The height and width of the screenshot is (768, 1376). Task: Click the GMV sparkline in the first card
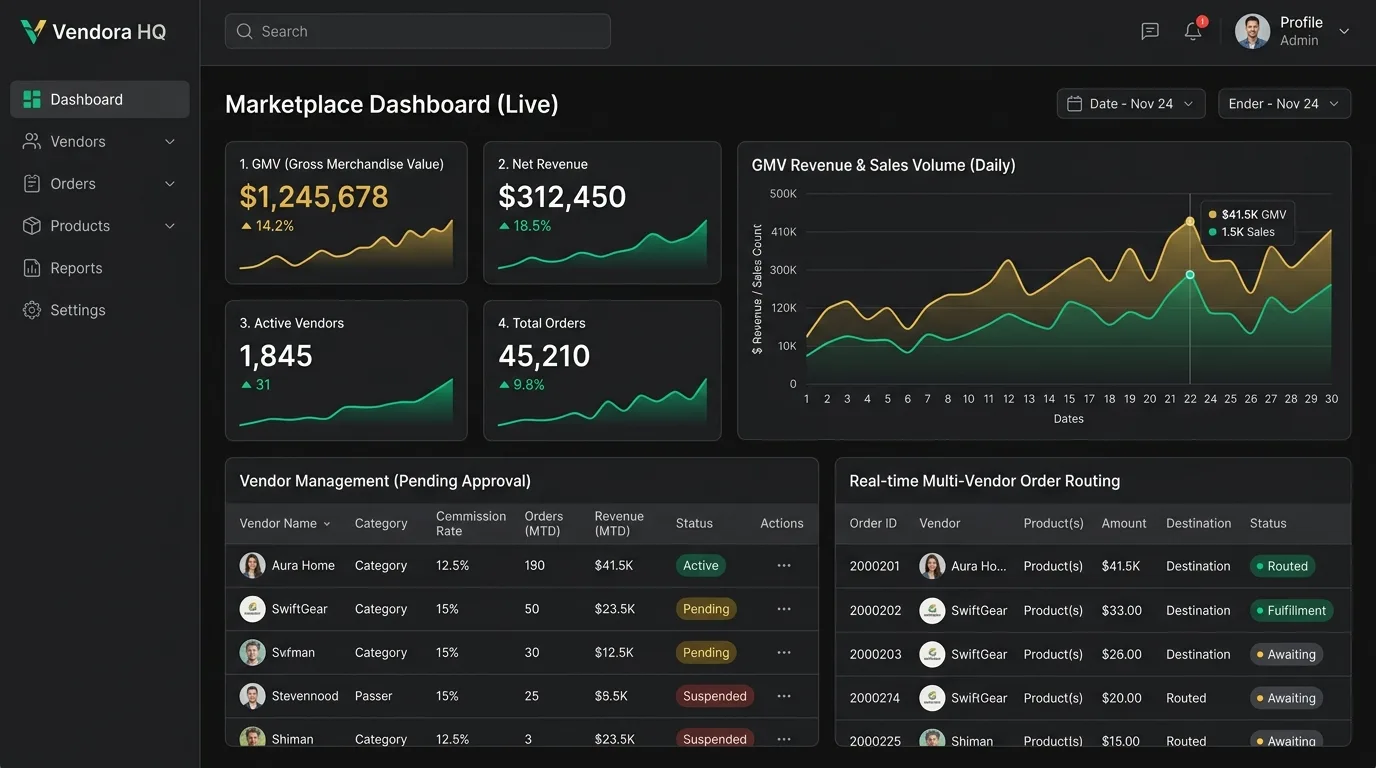(x=346, y=245)
